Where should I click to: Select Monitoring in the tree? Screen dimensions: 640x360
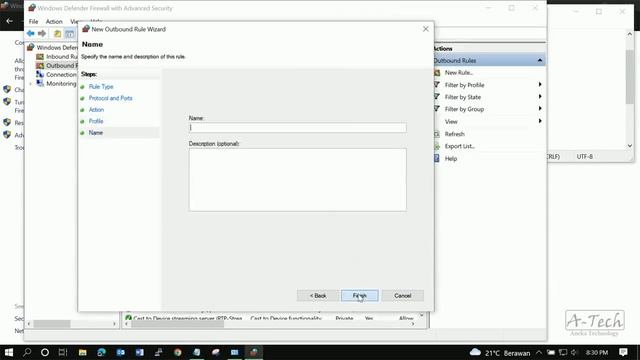click(61, 83)
